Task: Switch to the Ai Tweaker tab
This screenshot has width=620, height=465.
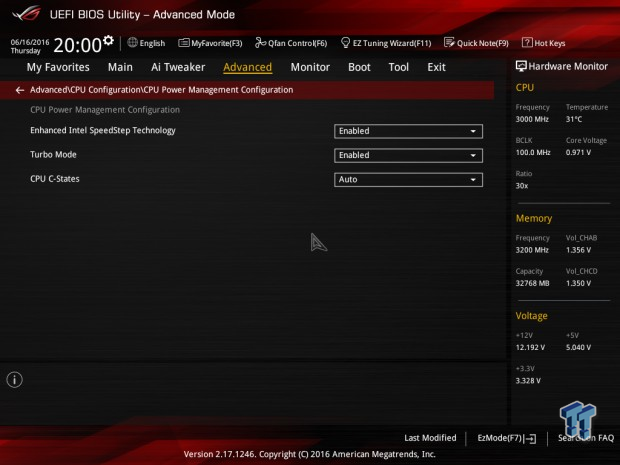Action: [178, 67]
